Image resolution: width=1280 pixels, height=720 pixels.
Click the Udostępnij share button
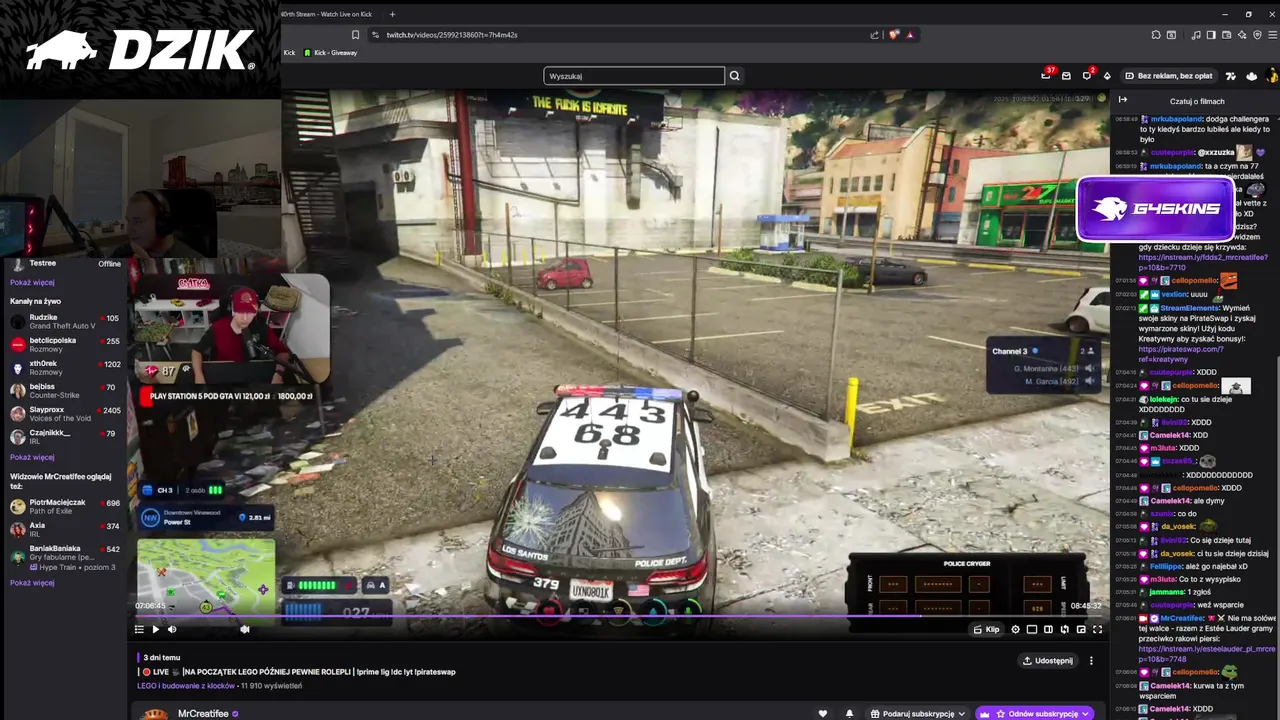point(1047,661)
